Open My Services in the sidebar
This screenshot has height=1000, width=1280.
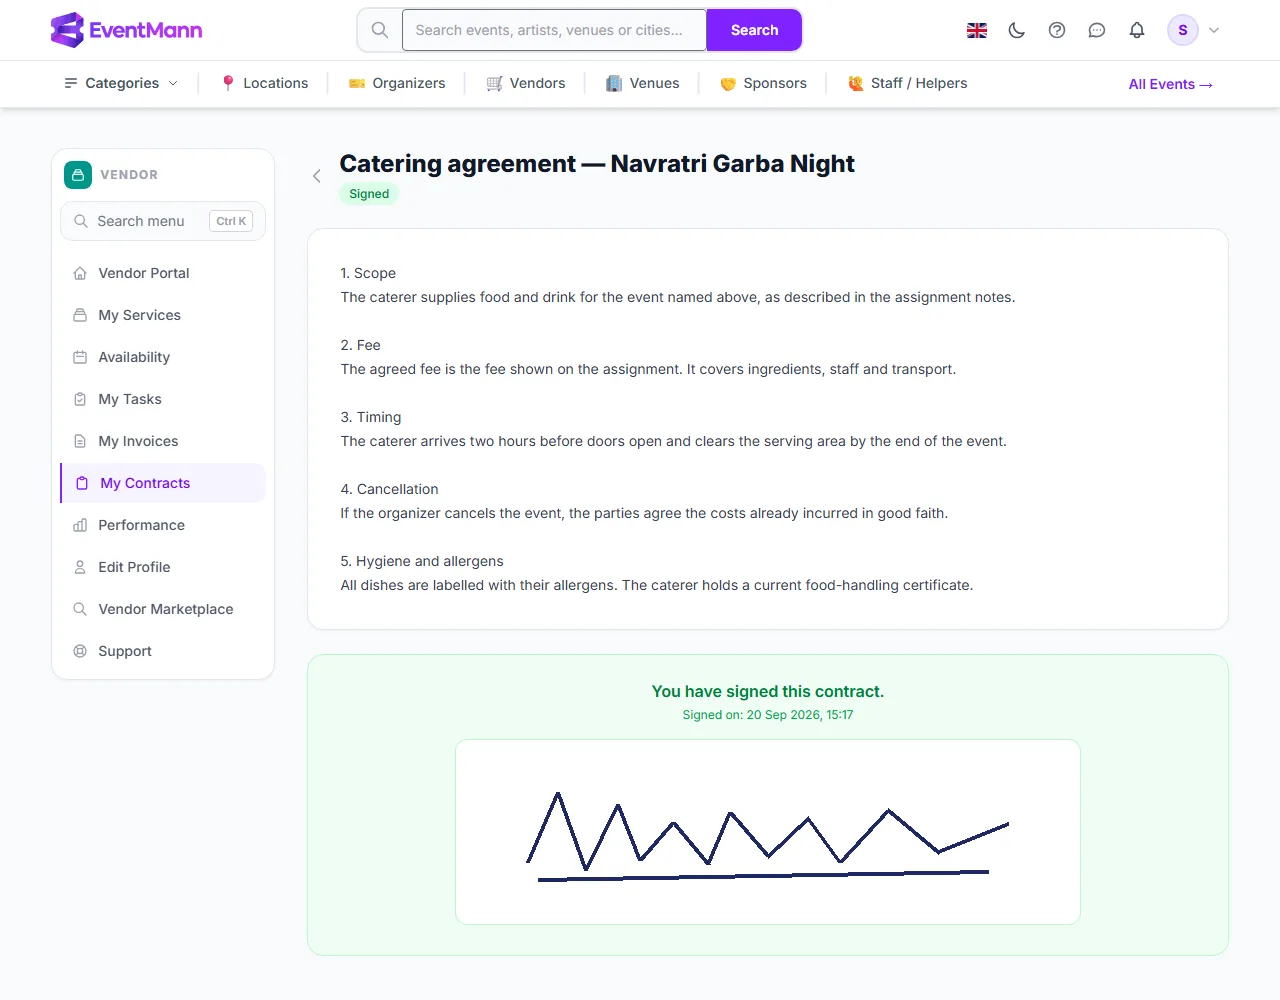[163, 315]
